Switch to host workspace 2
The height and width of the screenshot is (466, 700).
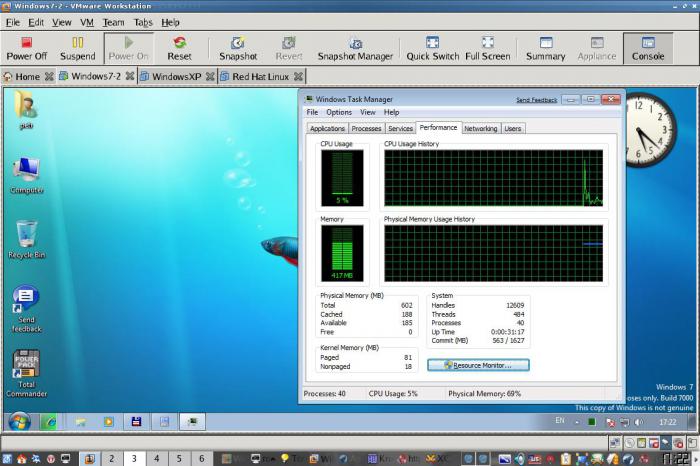112,458
